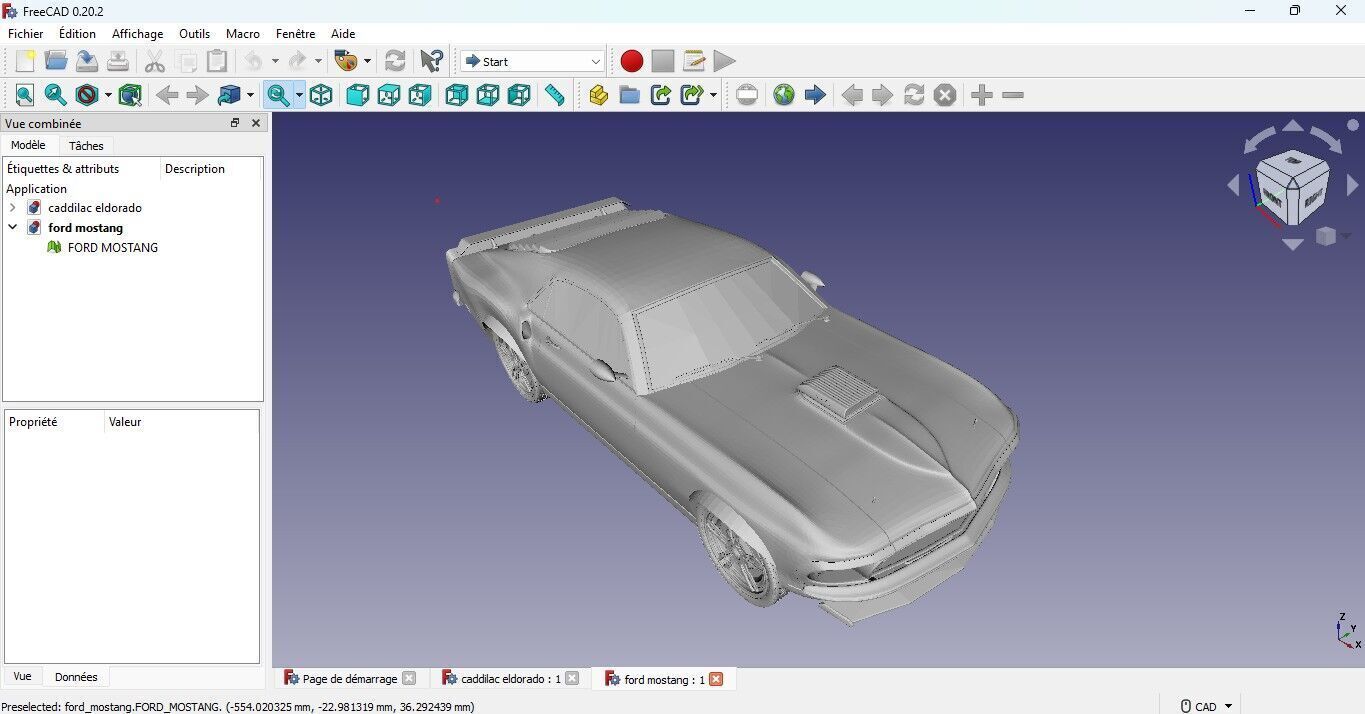Switch to the Tâches tab

(86, 146)
